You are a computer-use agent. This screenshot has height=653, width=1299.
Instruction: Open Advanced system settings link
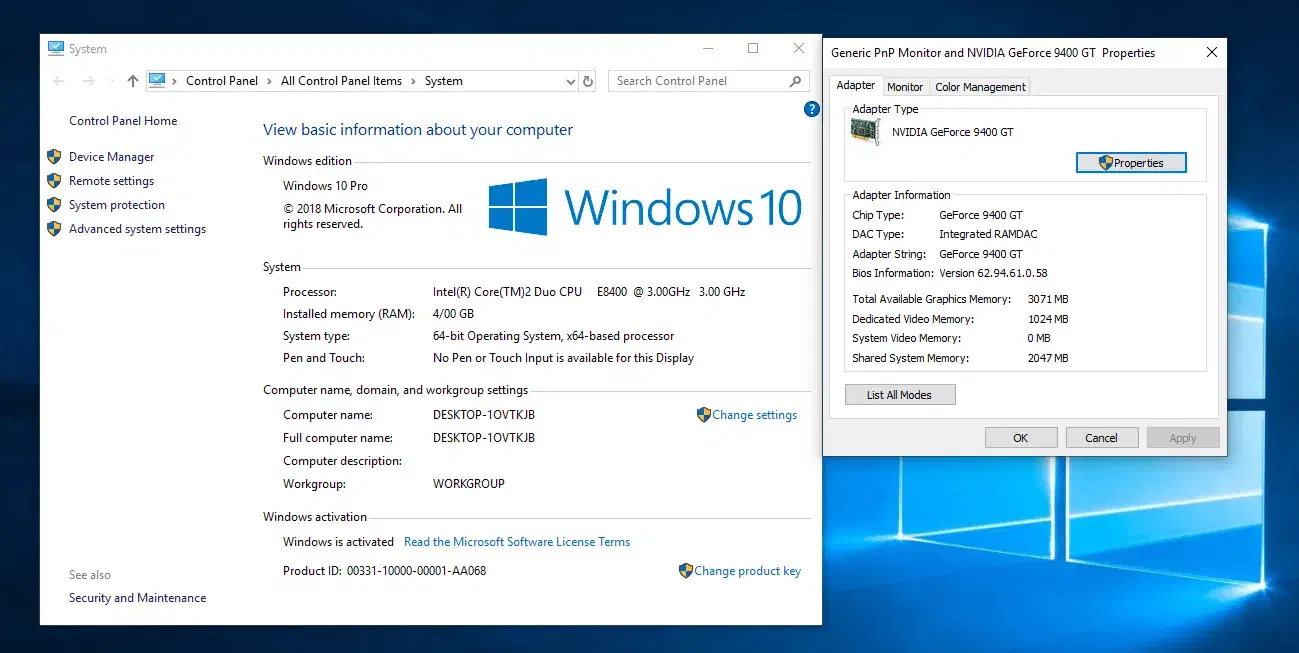(137, 229)
